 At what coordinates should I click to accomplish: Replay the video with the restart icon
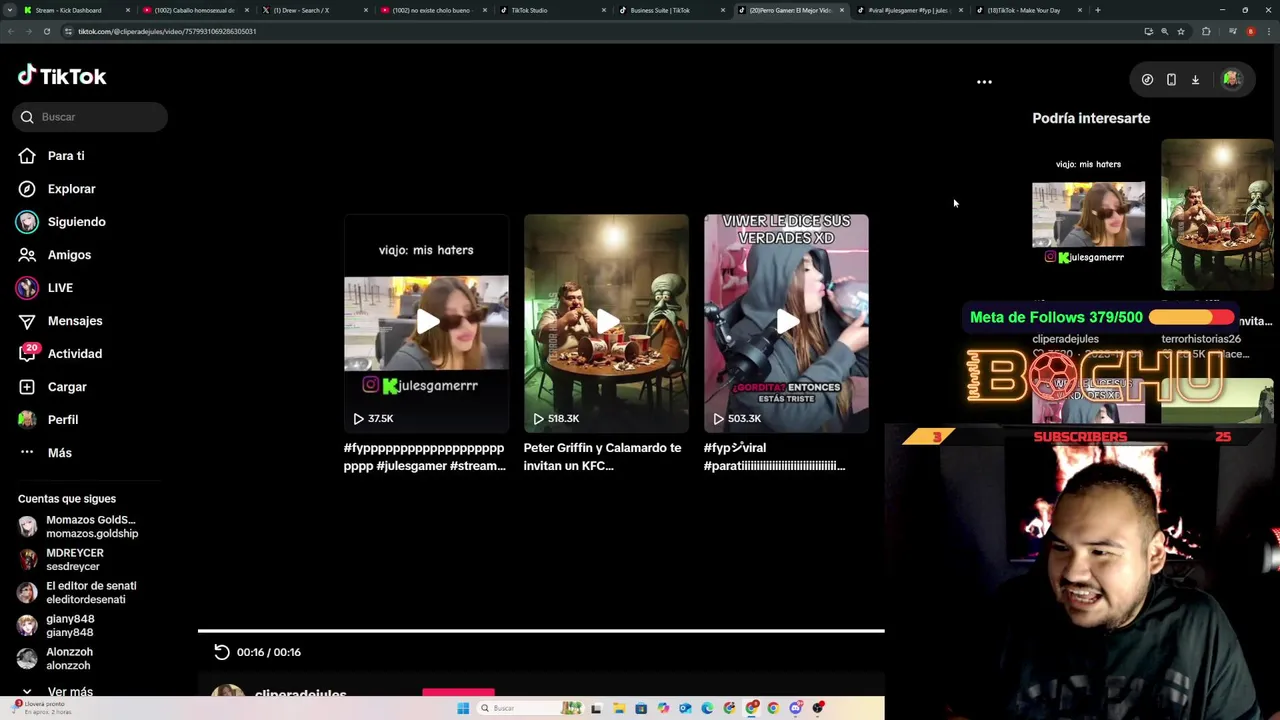[x=222, y=652]
